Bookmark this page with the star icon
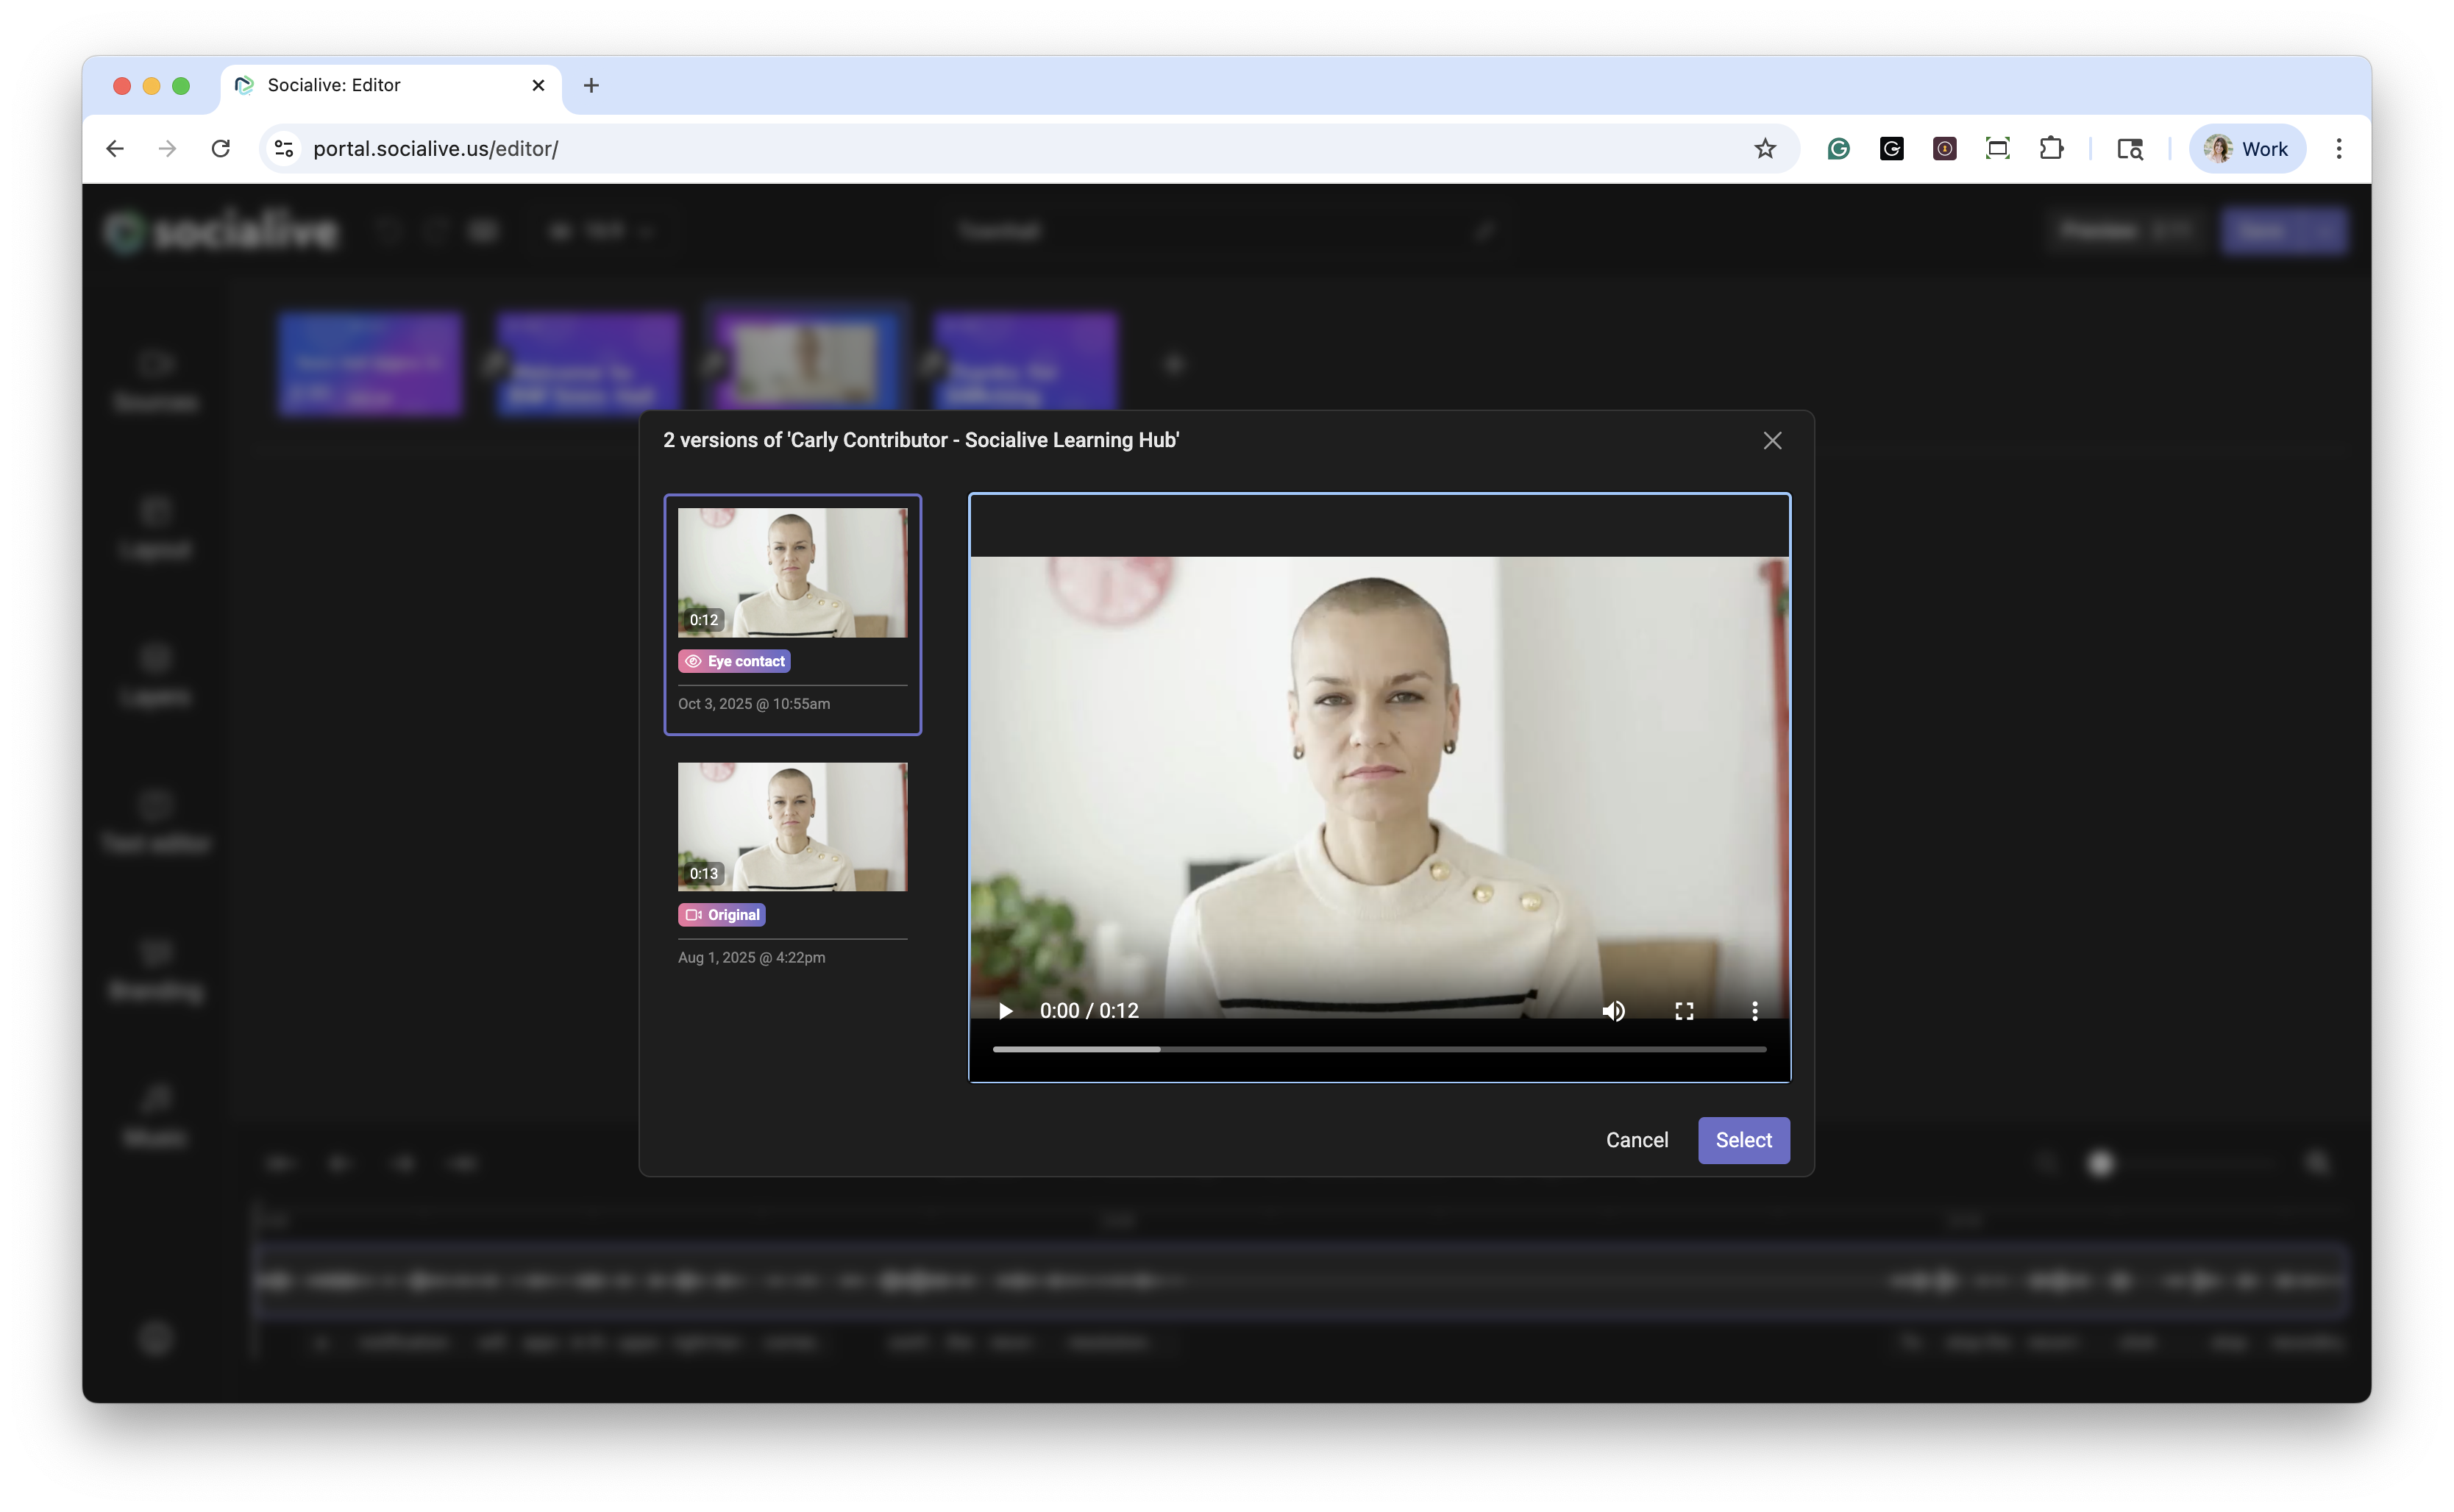This screenshot has width=2454, height=1512. pos(1764,149)
